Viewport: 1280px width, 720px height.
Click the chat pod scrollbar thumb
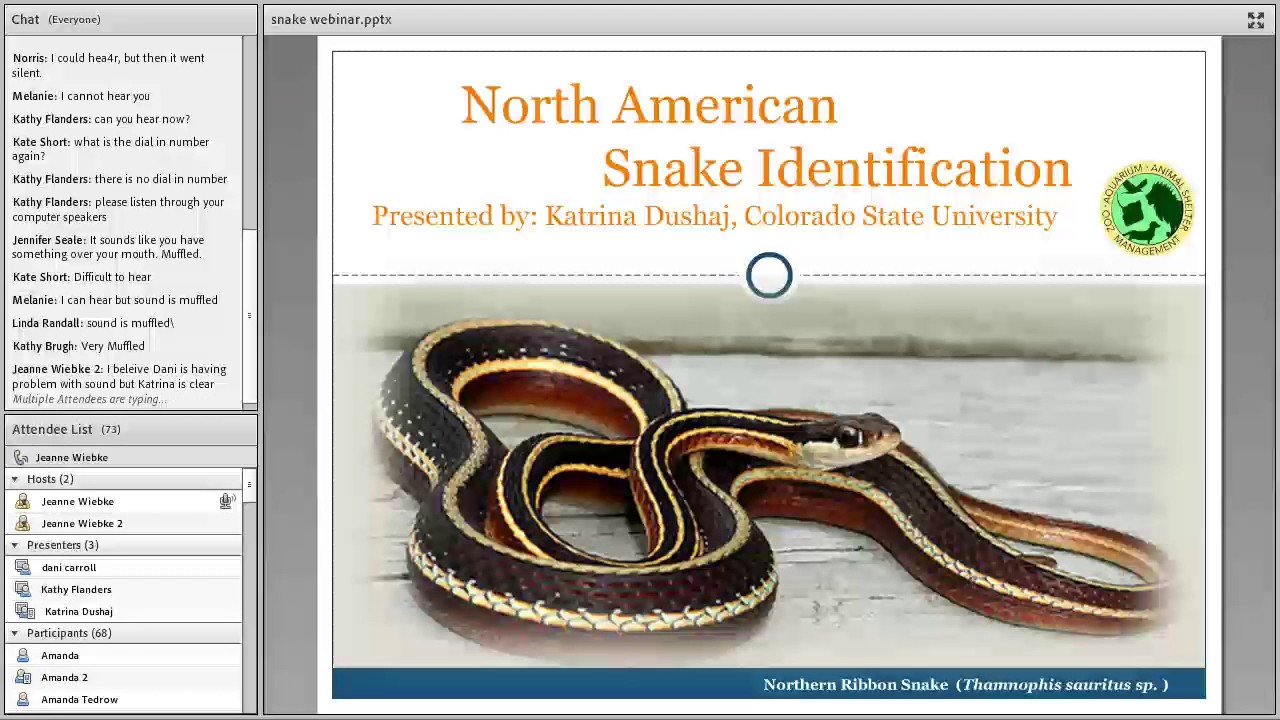pos(249,316)
